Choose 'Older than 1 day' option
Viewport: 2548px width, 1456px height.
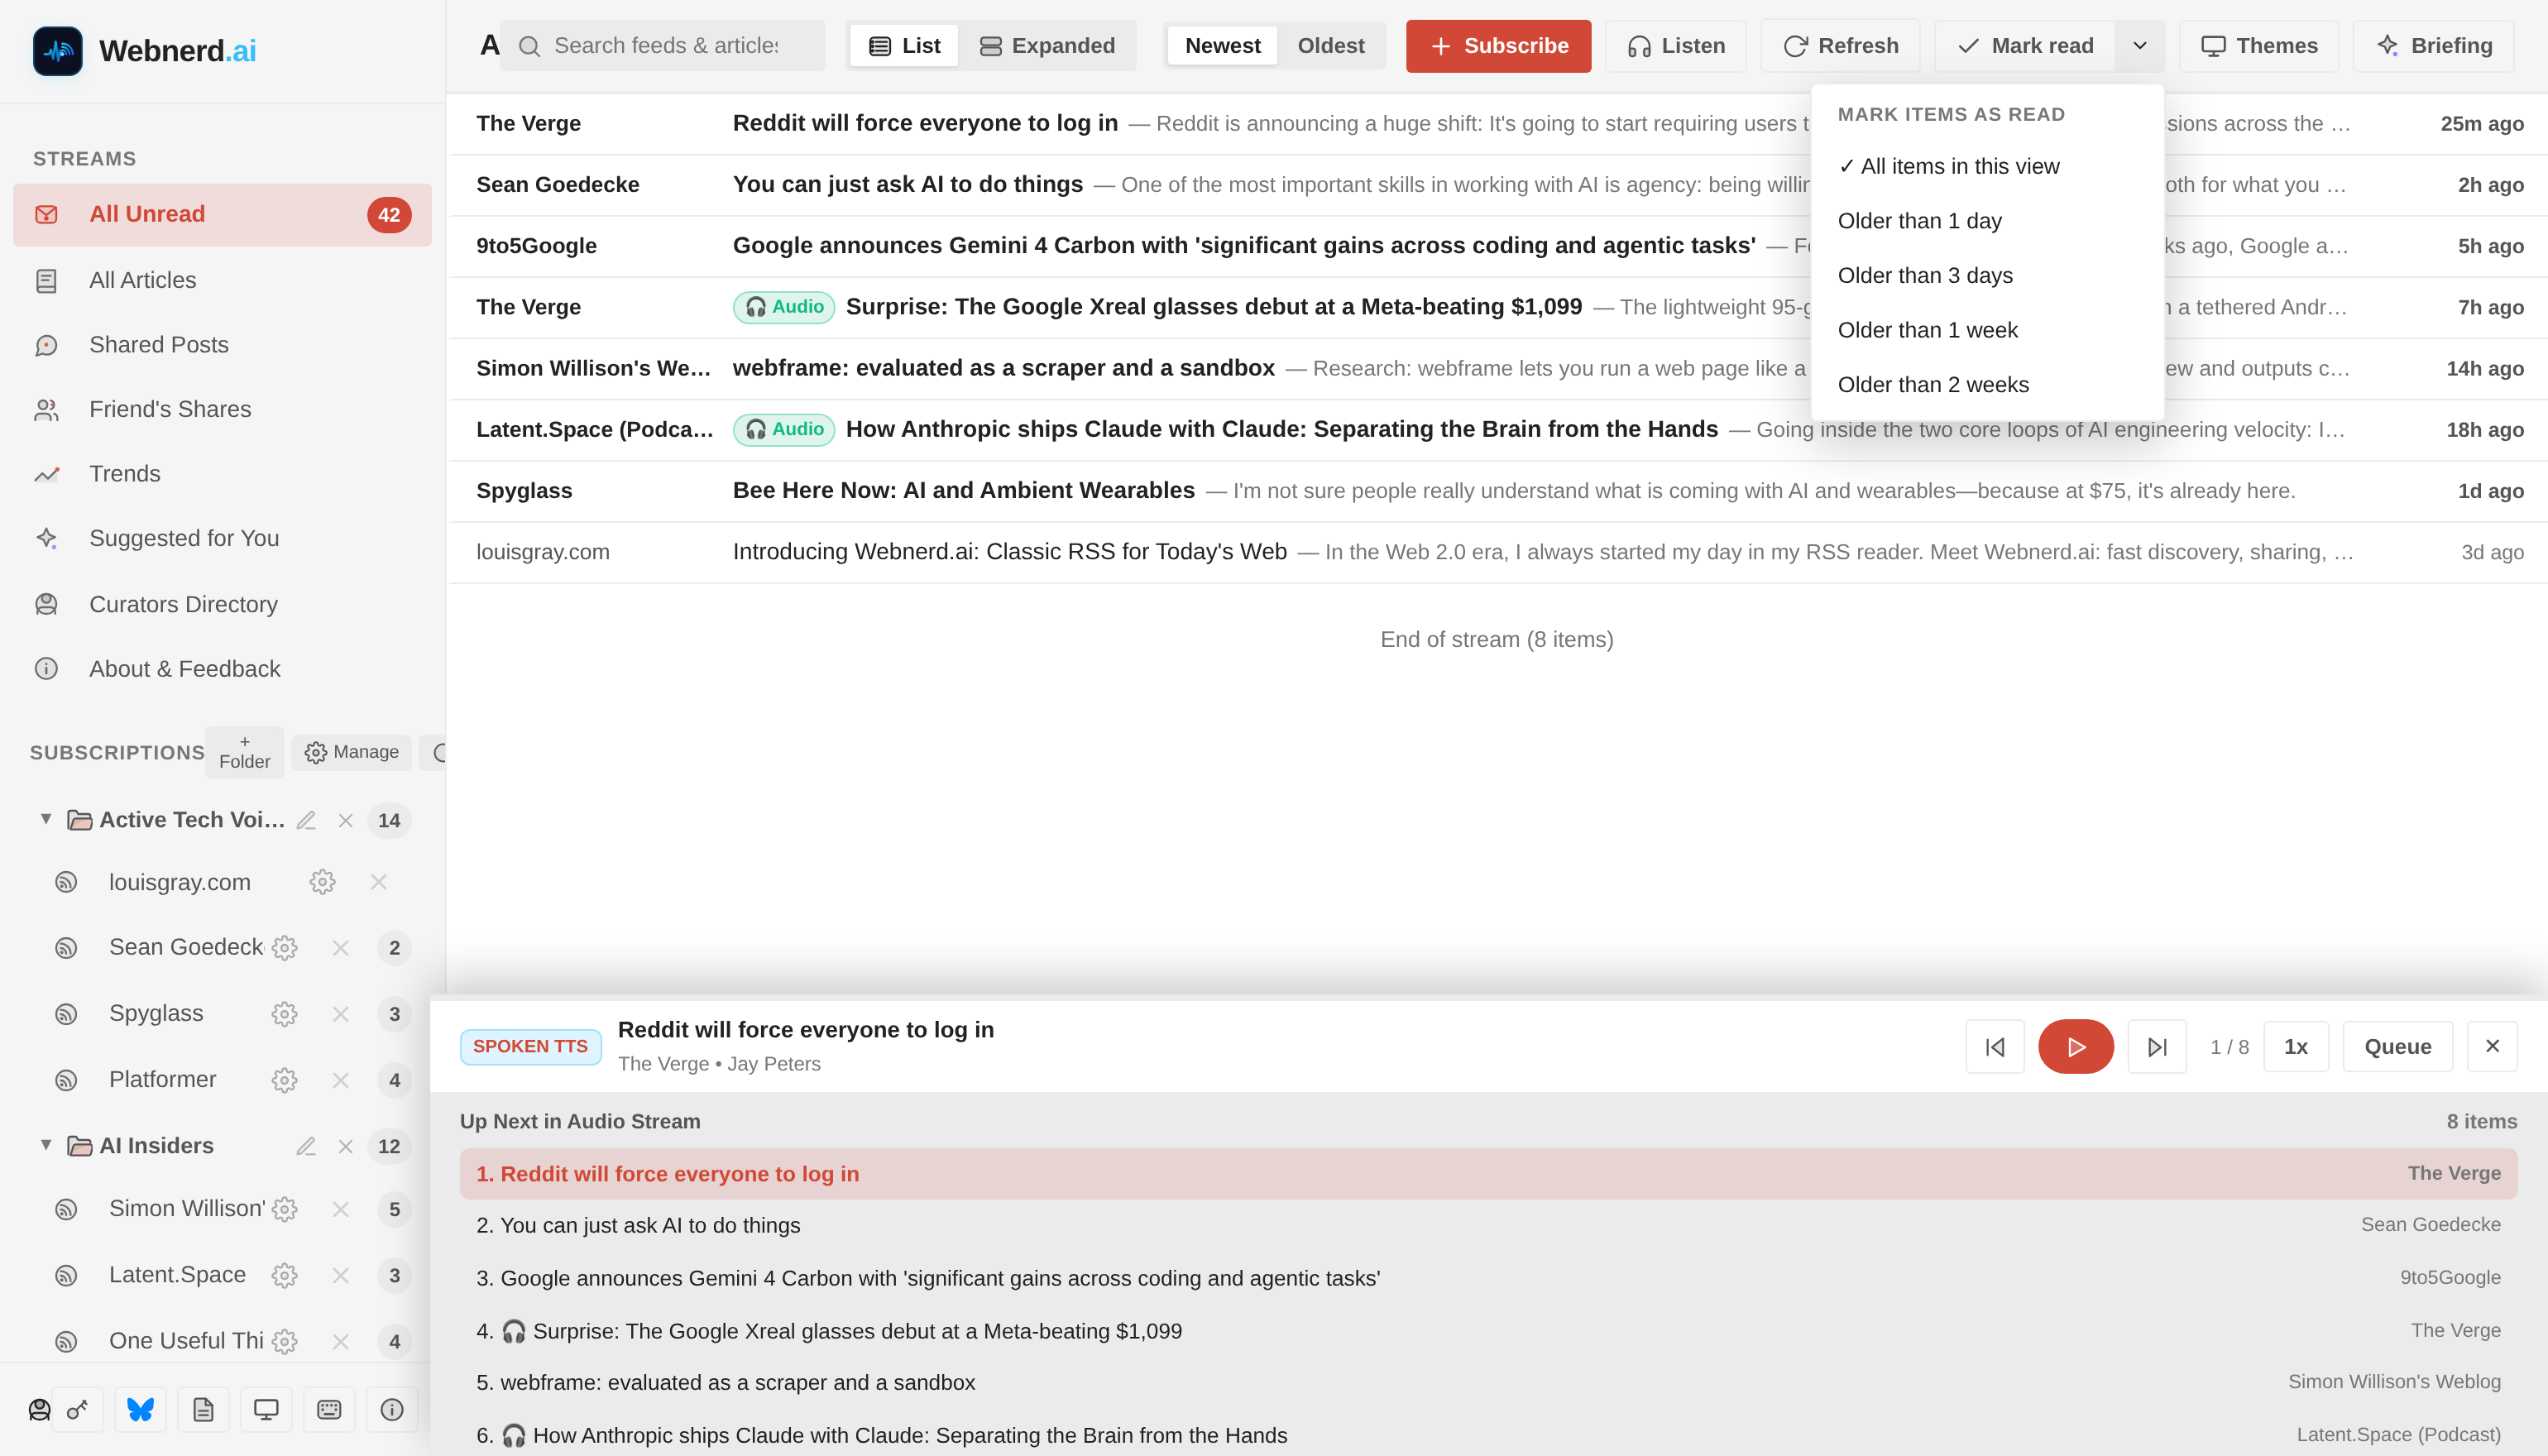(1987, 221)
